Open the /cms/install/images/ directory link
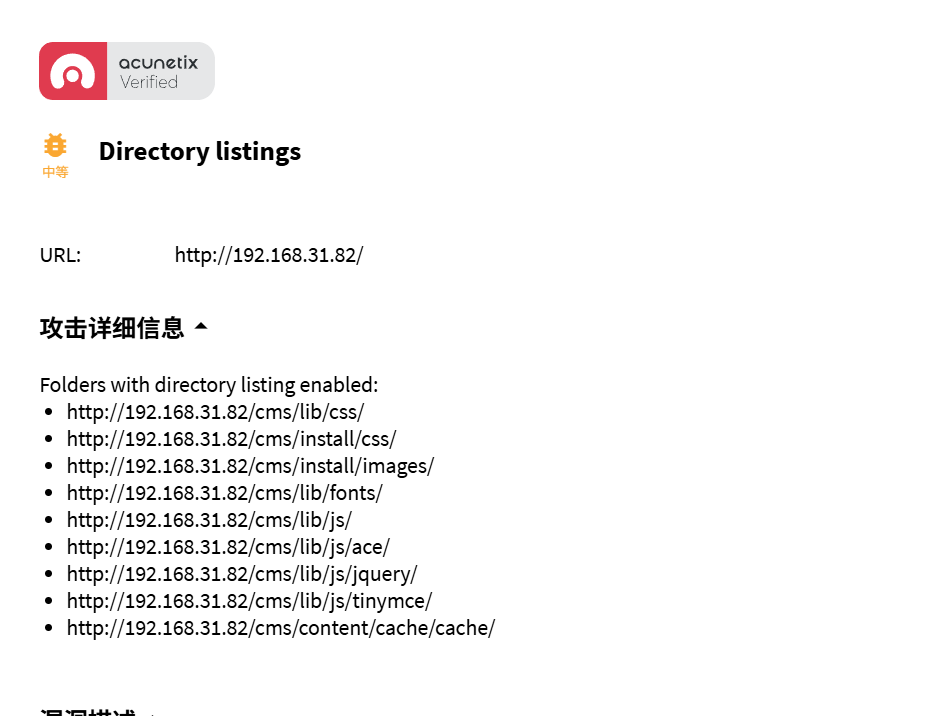This screenshot has height=716, width=926. (250, 466)
